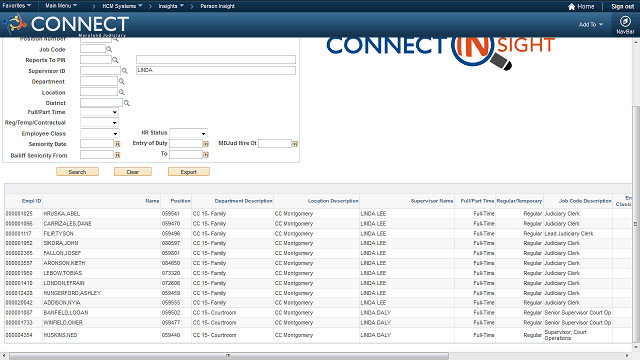Image resolution: width=640 pixels, height=360 pixels.
Task: Open HCM Systems breadcrumb menu
Action: click(122, 6)
